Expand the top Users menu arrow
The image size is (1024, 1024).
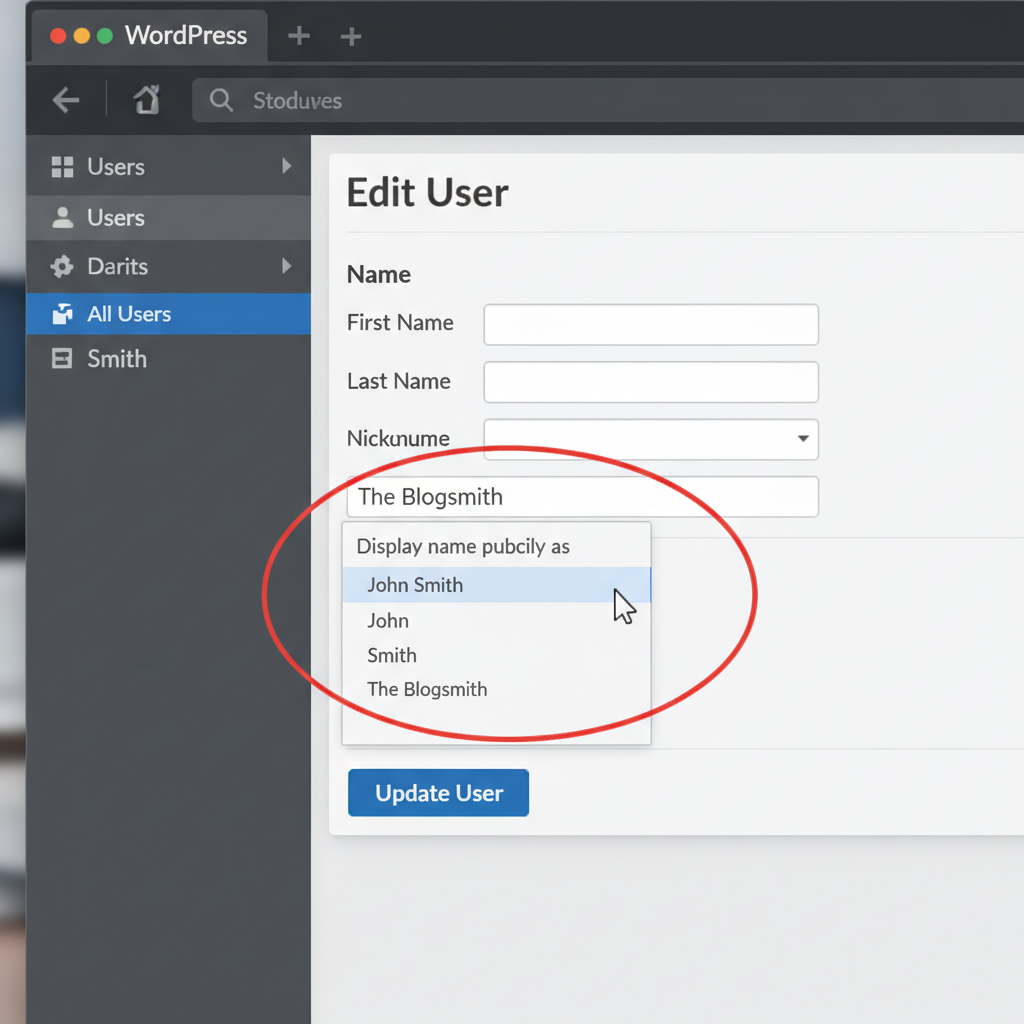pos(287,166)
